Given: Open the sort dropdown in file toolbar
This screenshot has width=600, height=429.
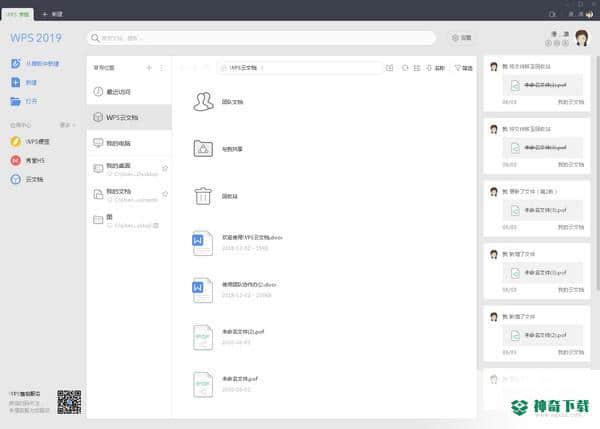Looking at the screenshot, I should point(435,68).
